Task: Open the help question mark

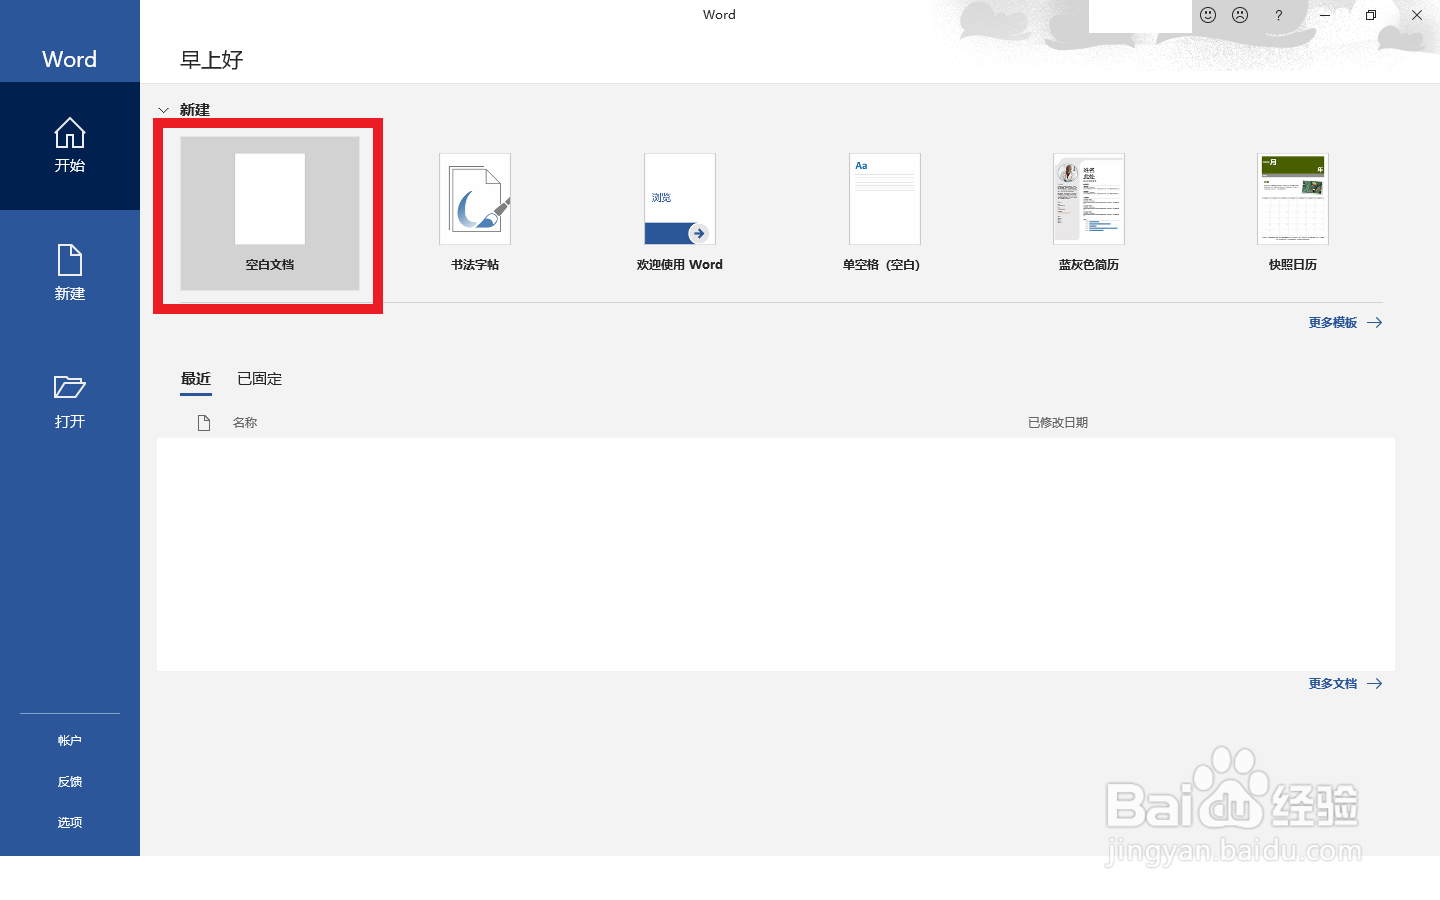Action: point(1278,15)
